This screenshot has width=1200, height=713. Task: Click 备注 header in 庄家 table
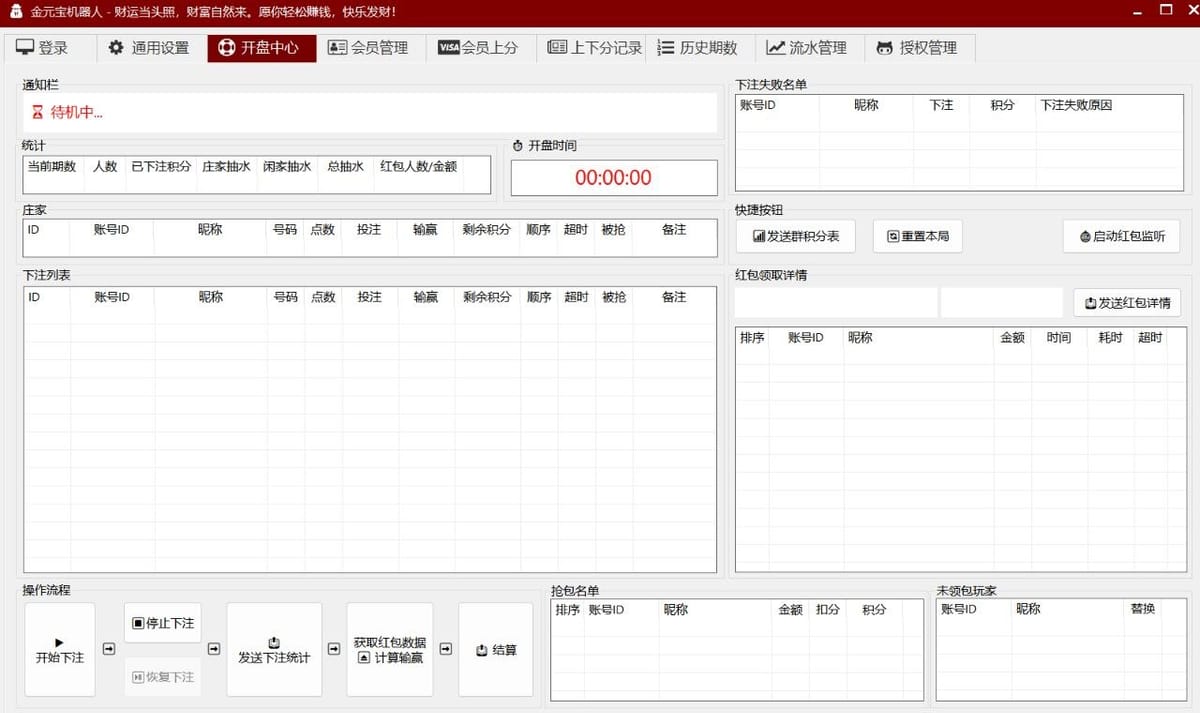pyautogui.click(x=674, y=230)
